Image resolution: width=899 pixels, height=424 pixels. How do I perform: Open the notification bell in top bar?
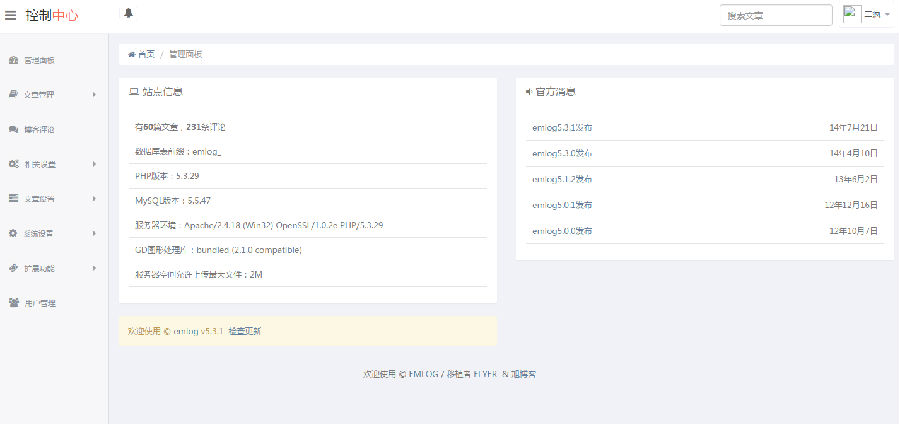pos(128,13)
